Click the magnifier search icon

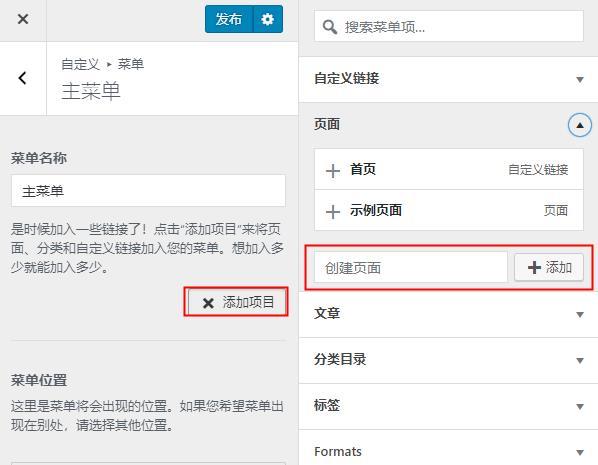330,27
